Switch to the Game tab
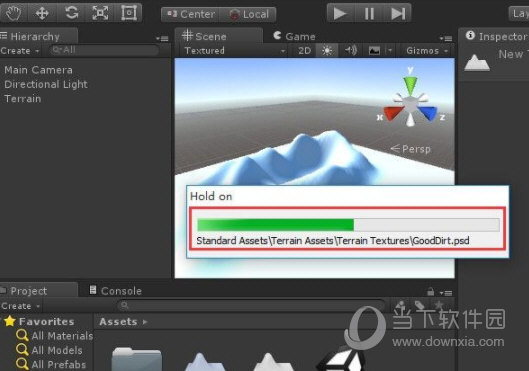Viewport: 529px width, 371px height. point(295,36)
